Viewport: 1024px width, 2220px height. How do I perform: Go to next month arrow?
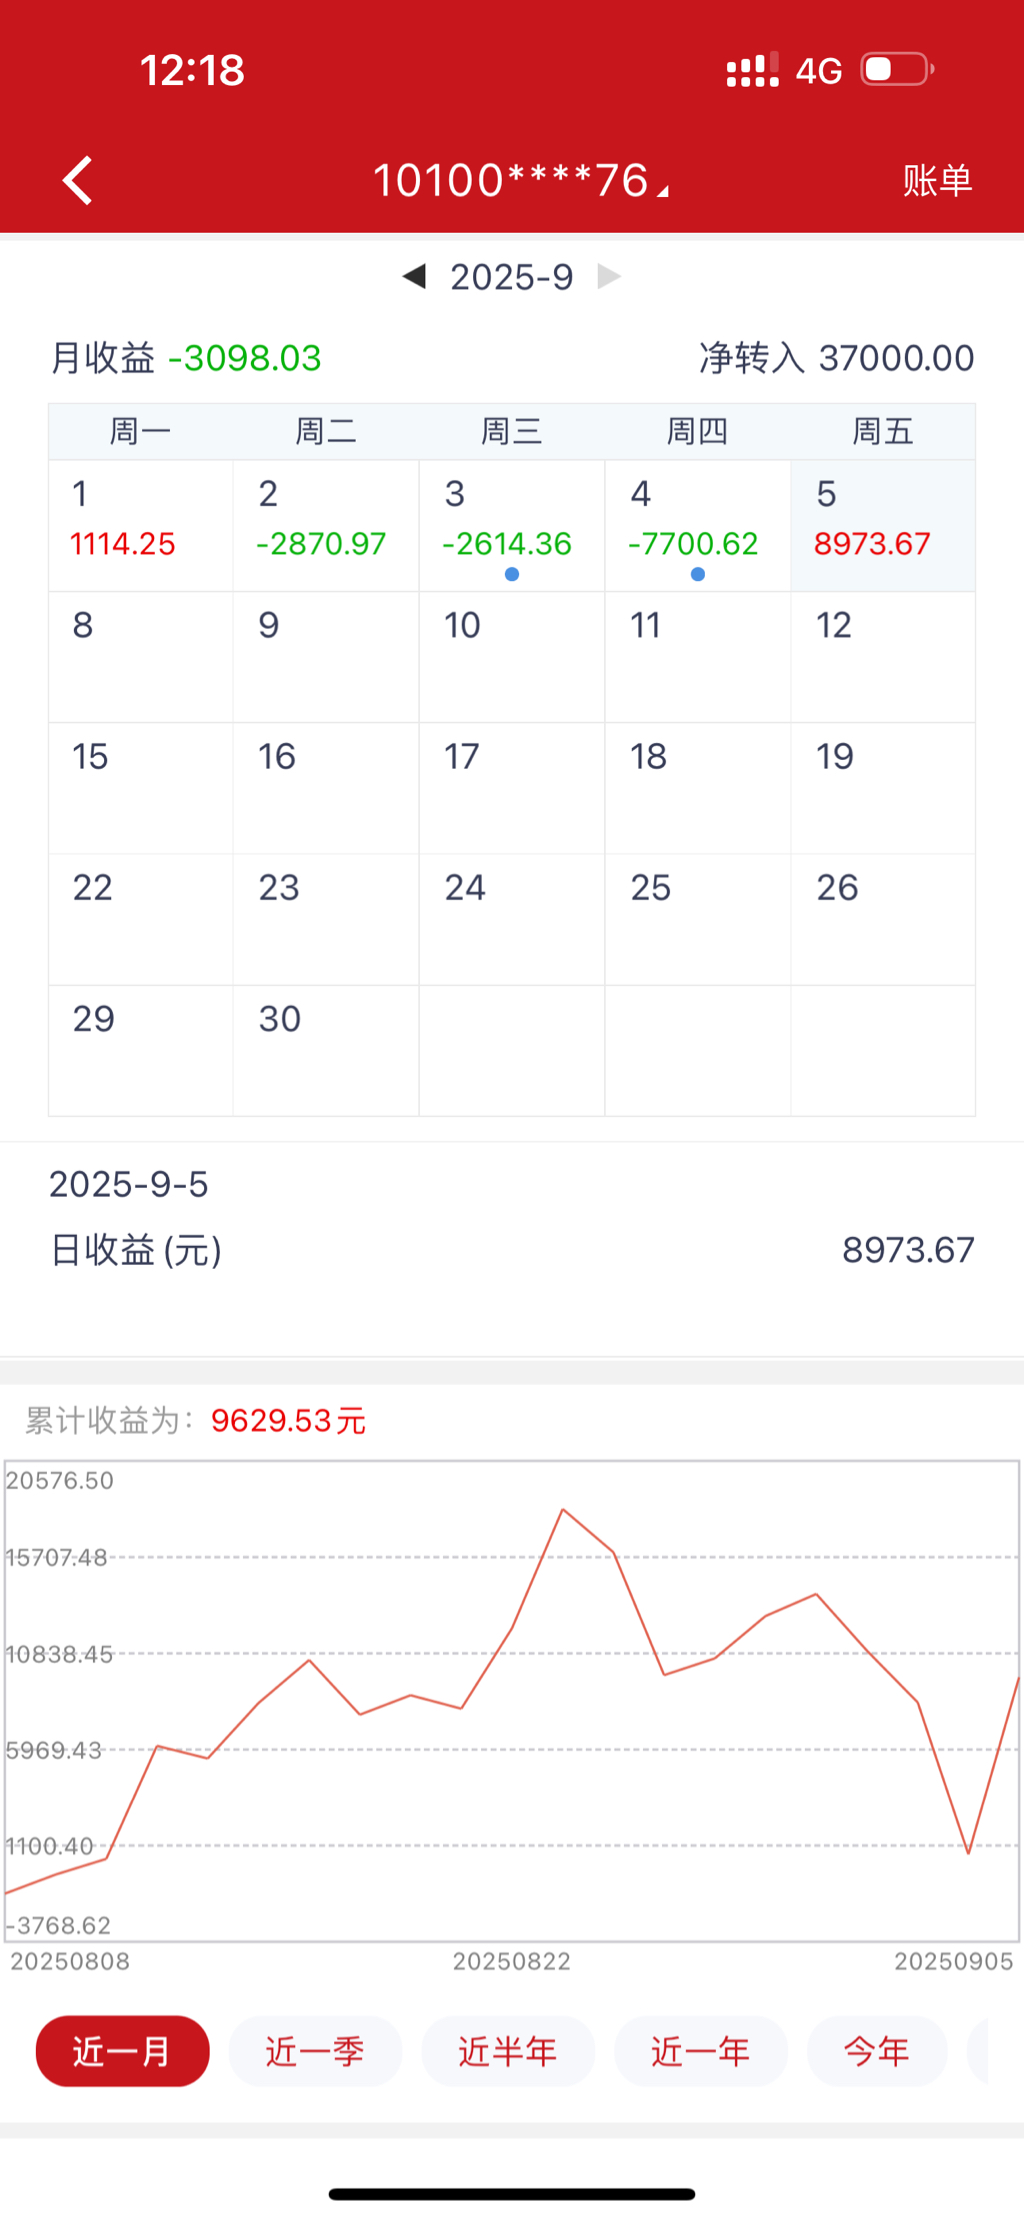pos(608,276)
